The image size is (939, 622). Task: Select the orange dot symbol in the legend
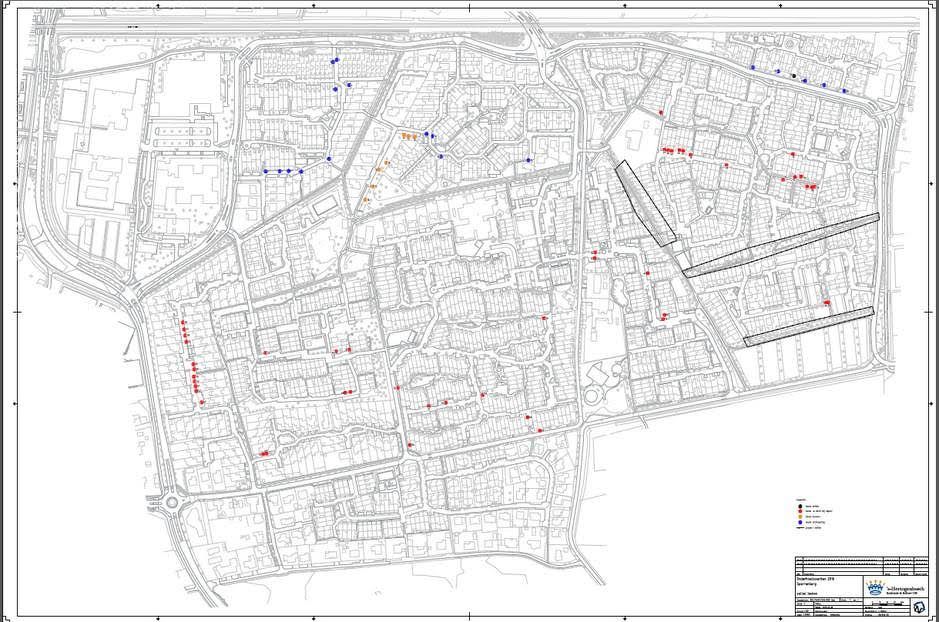(799, 515)
